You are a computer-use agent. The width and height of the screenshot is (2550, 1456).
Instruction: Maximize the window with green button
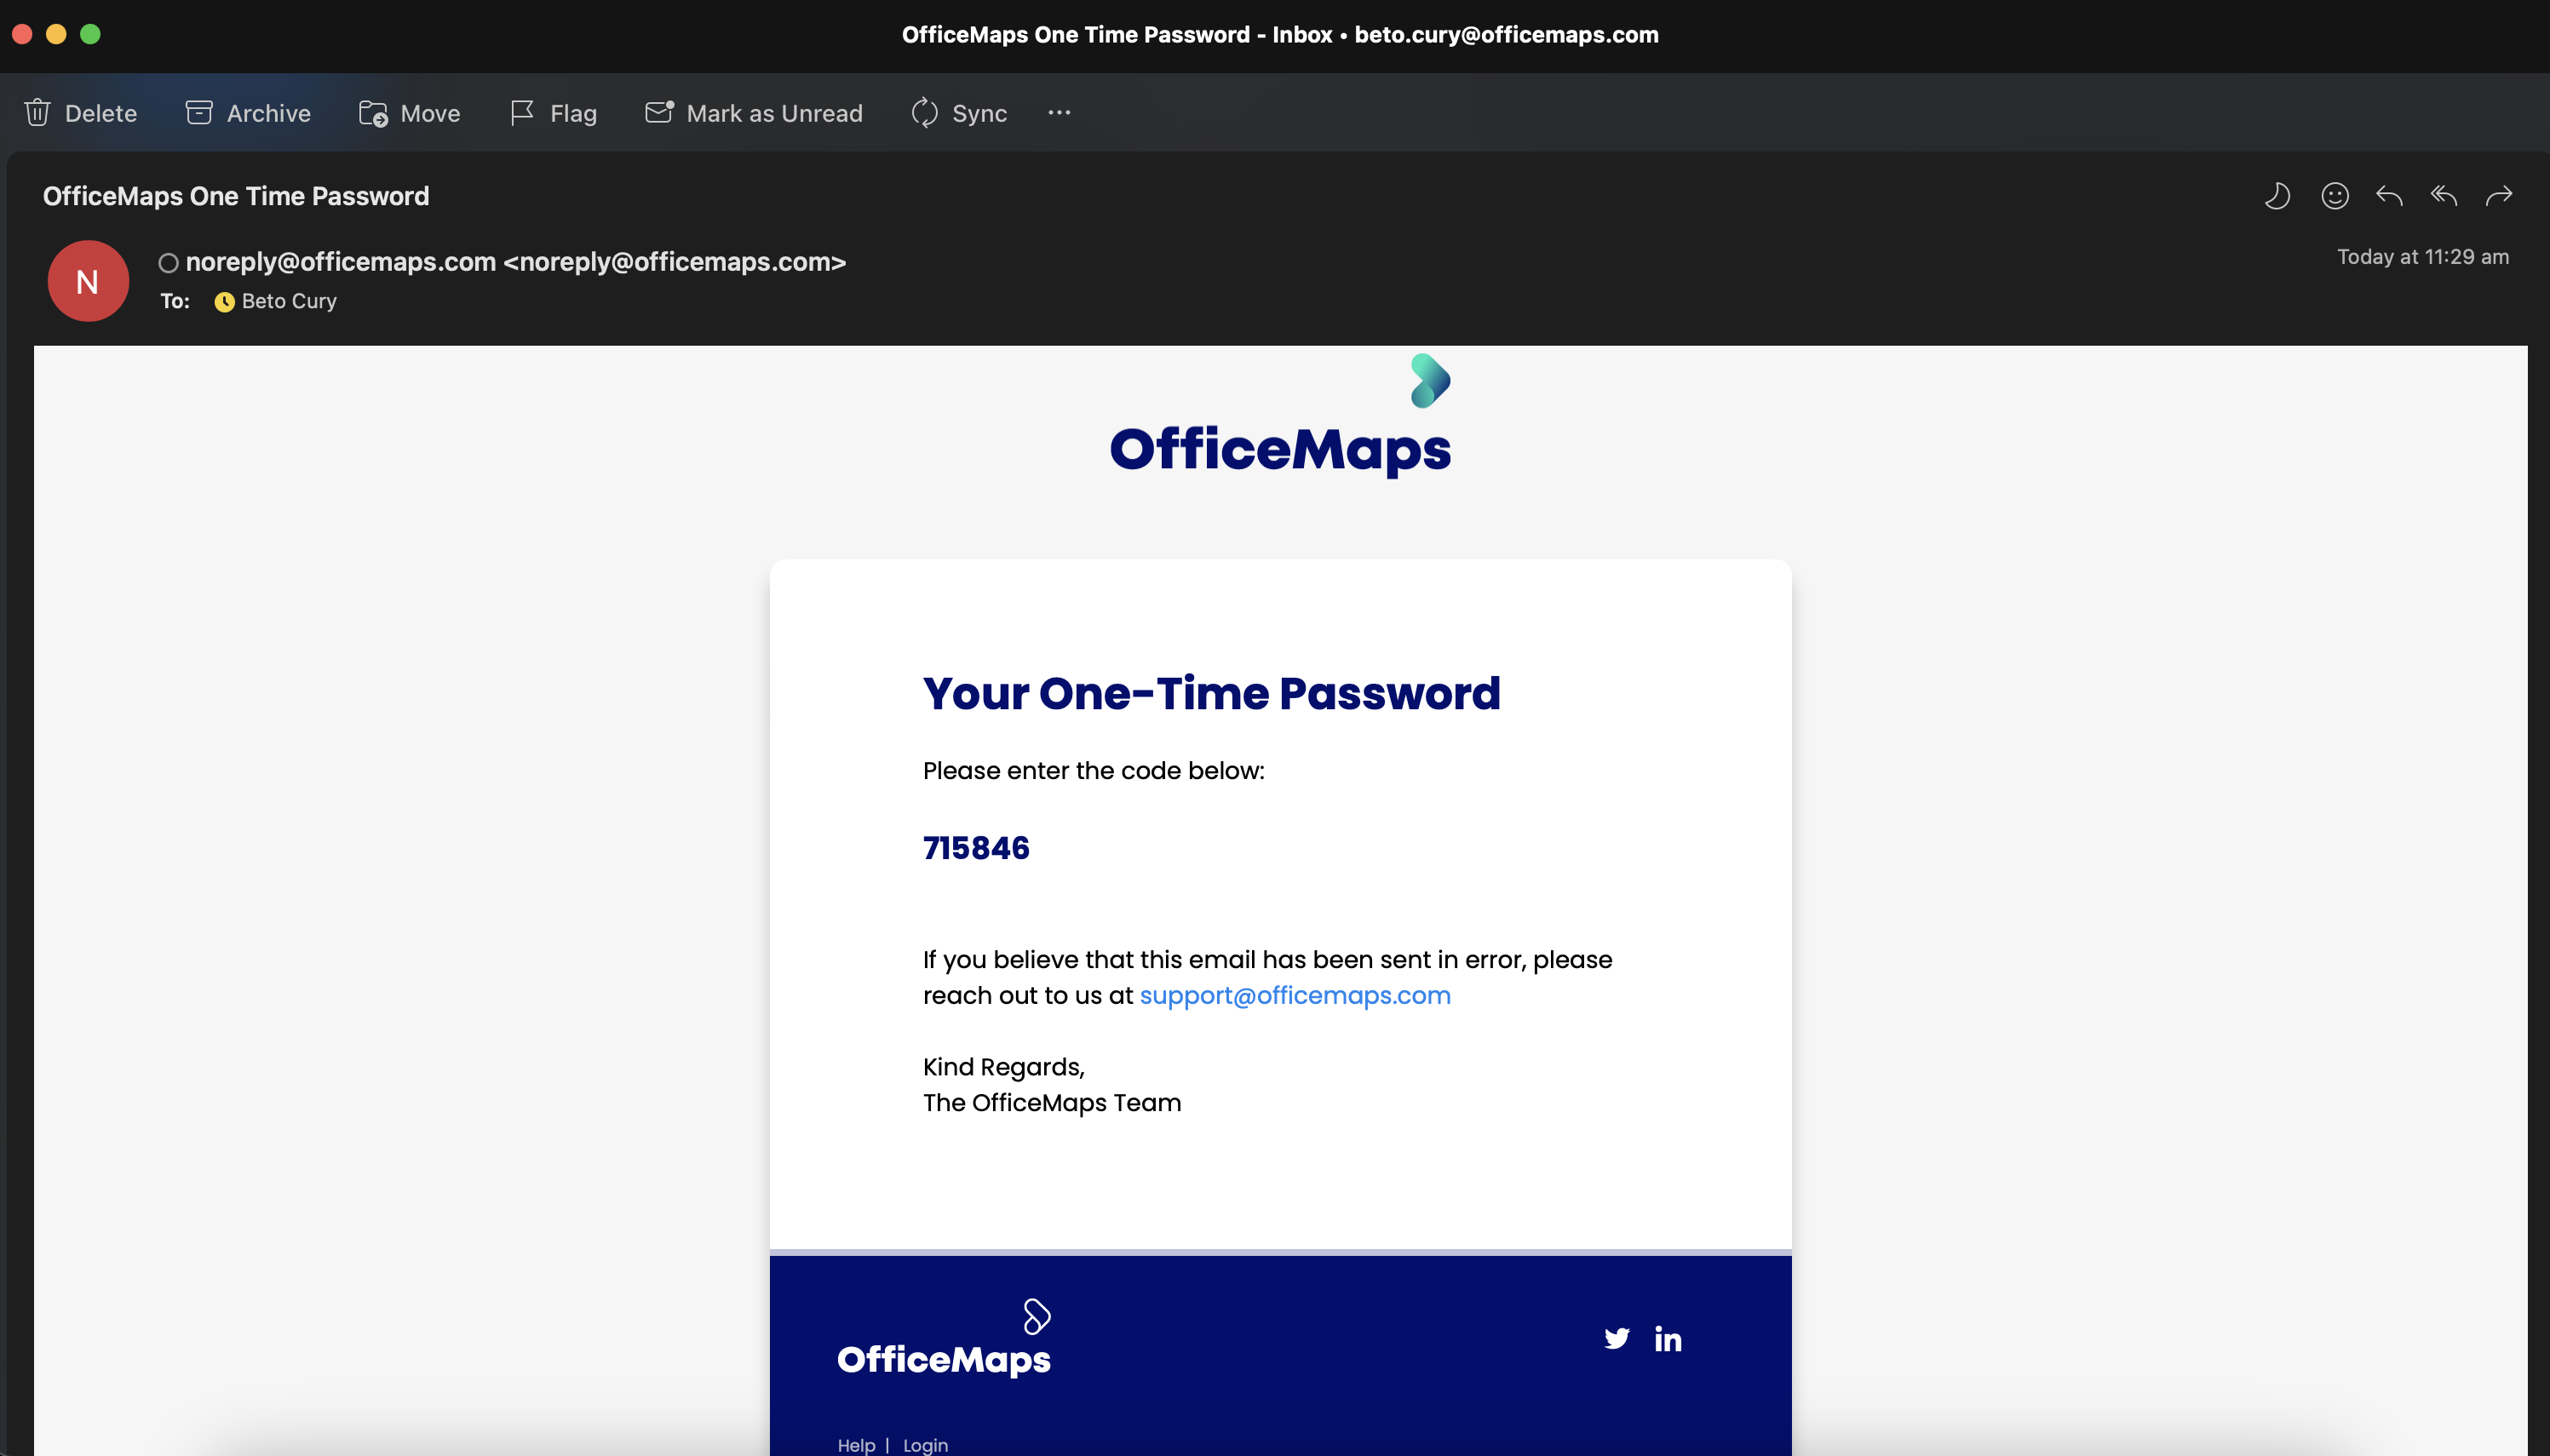click(90, 34)
